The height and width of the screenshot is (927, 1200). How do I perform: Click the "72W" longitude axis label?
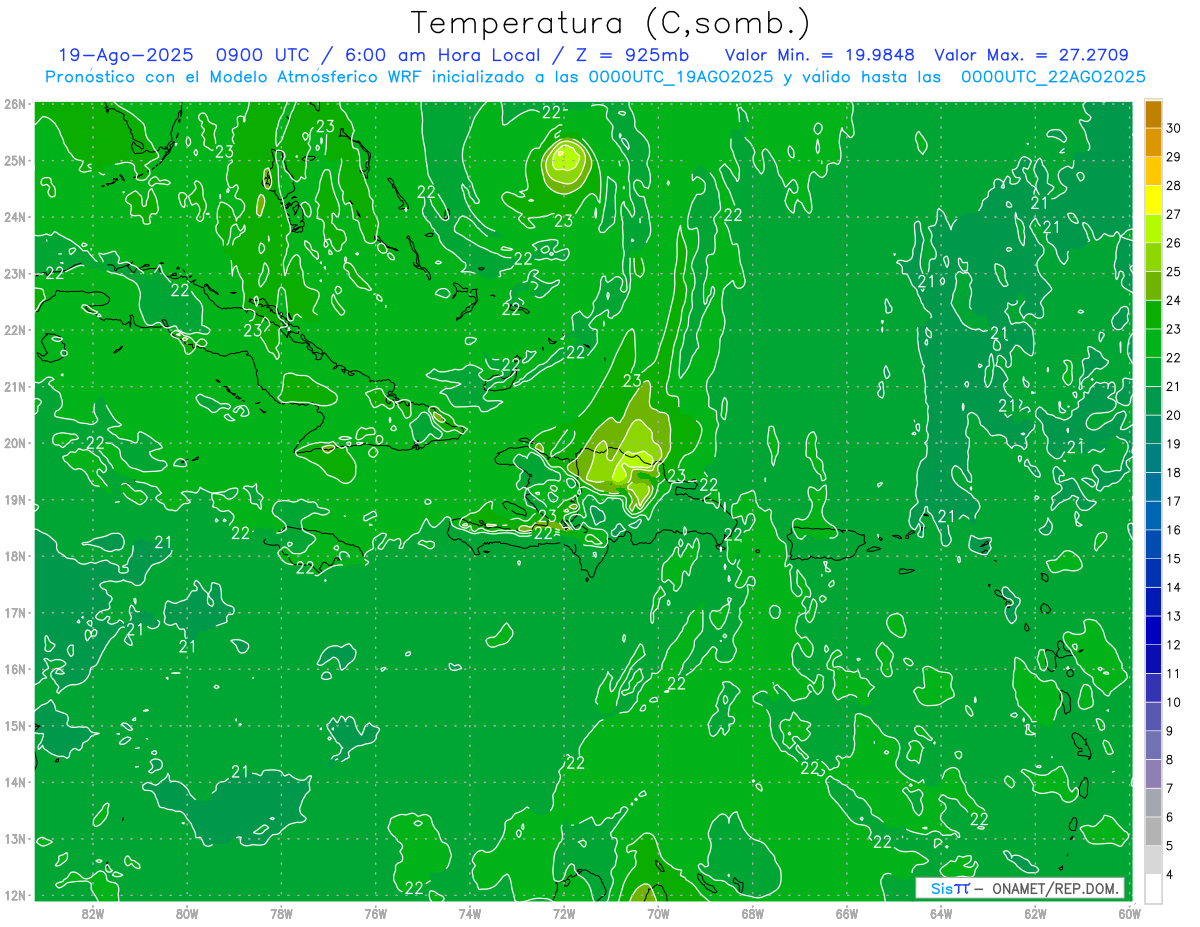click(564, 913)
